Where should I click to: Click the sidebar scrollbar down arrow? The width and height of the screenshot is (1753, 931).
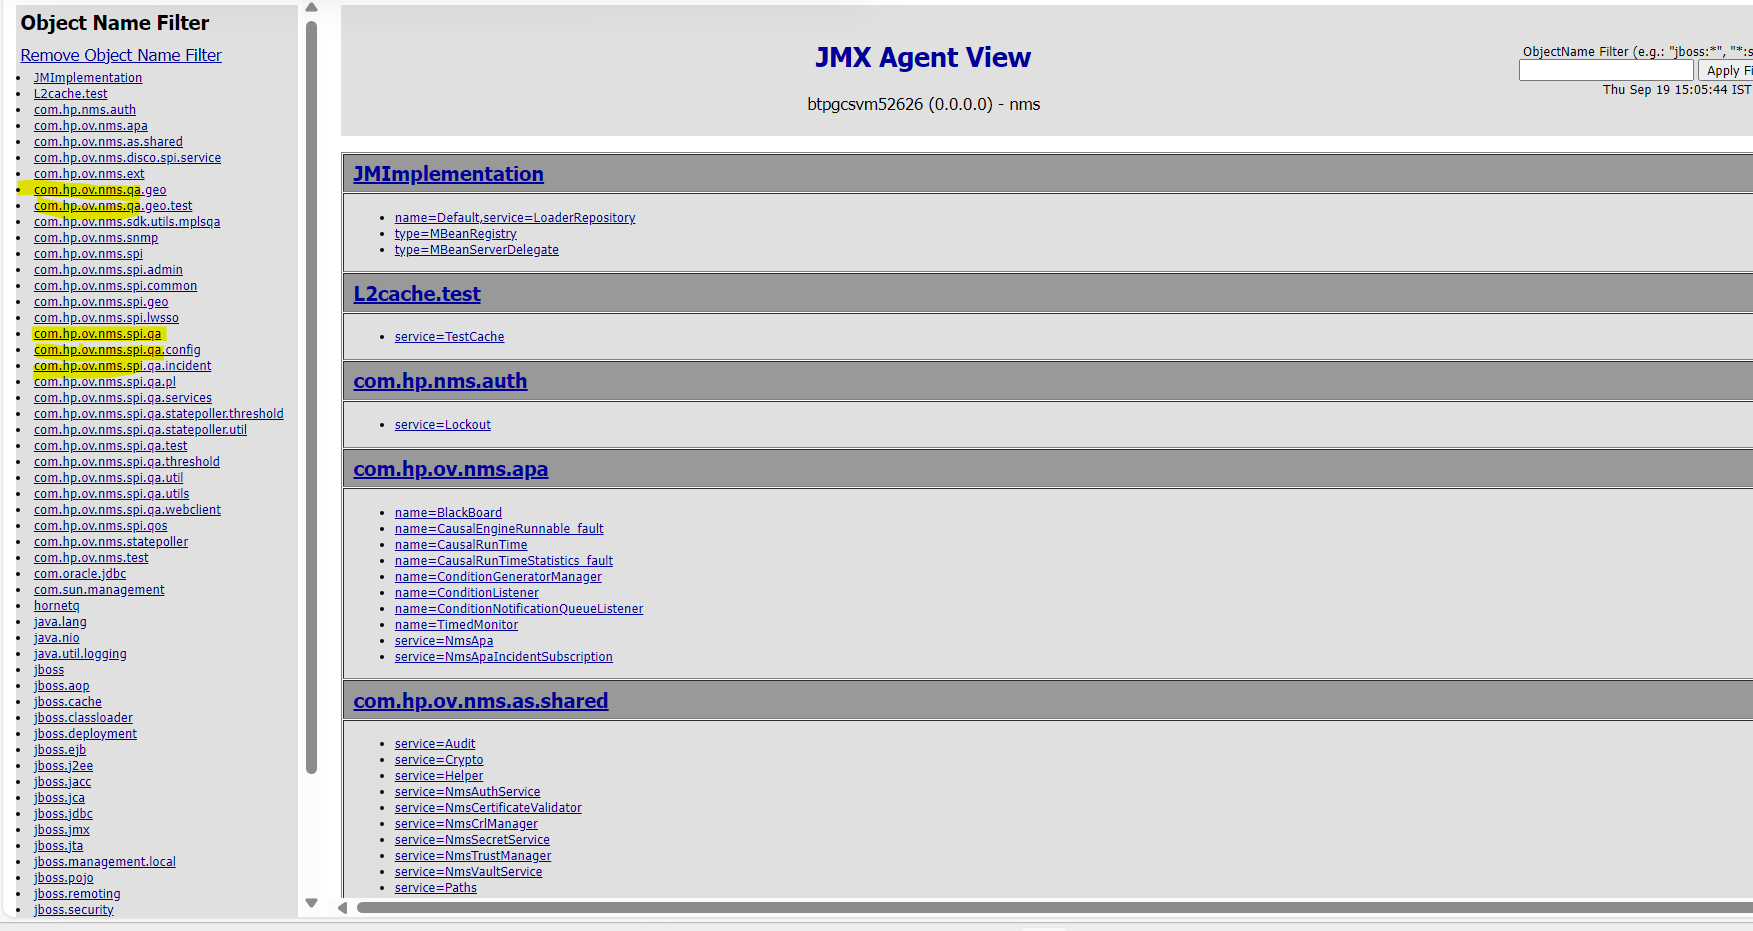tap(311, 903)
